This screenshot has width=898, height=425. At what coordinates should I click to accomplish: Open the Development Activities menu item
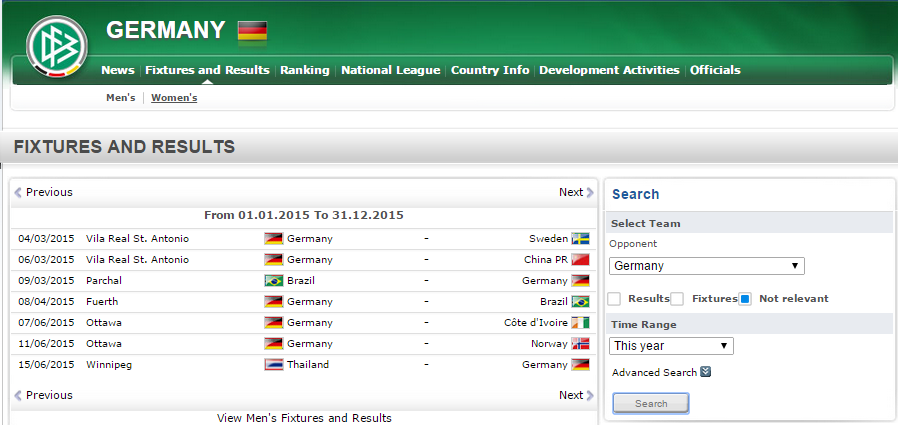[x=609, y=70]
